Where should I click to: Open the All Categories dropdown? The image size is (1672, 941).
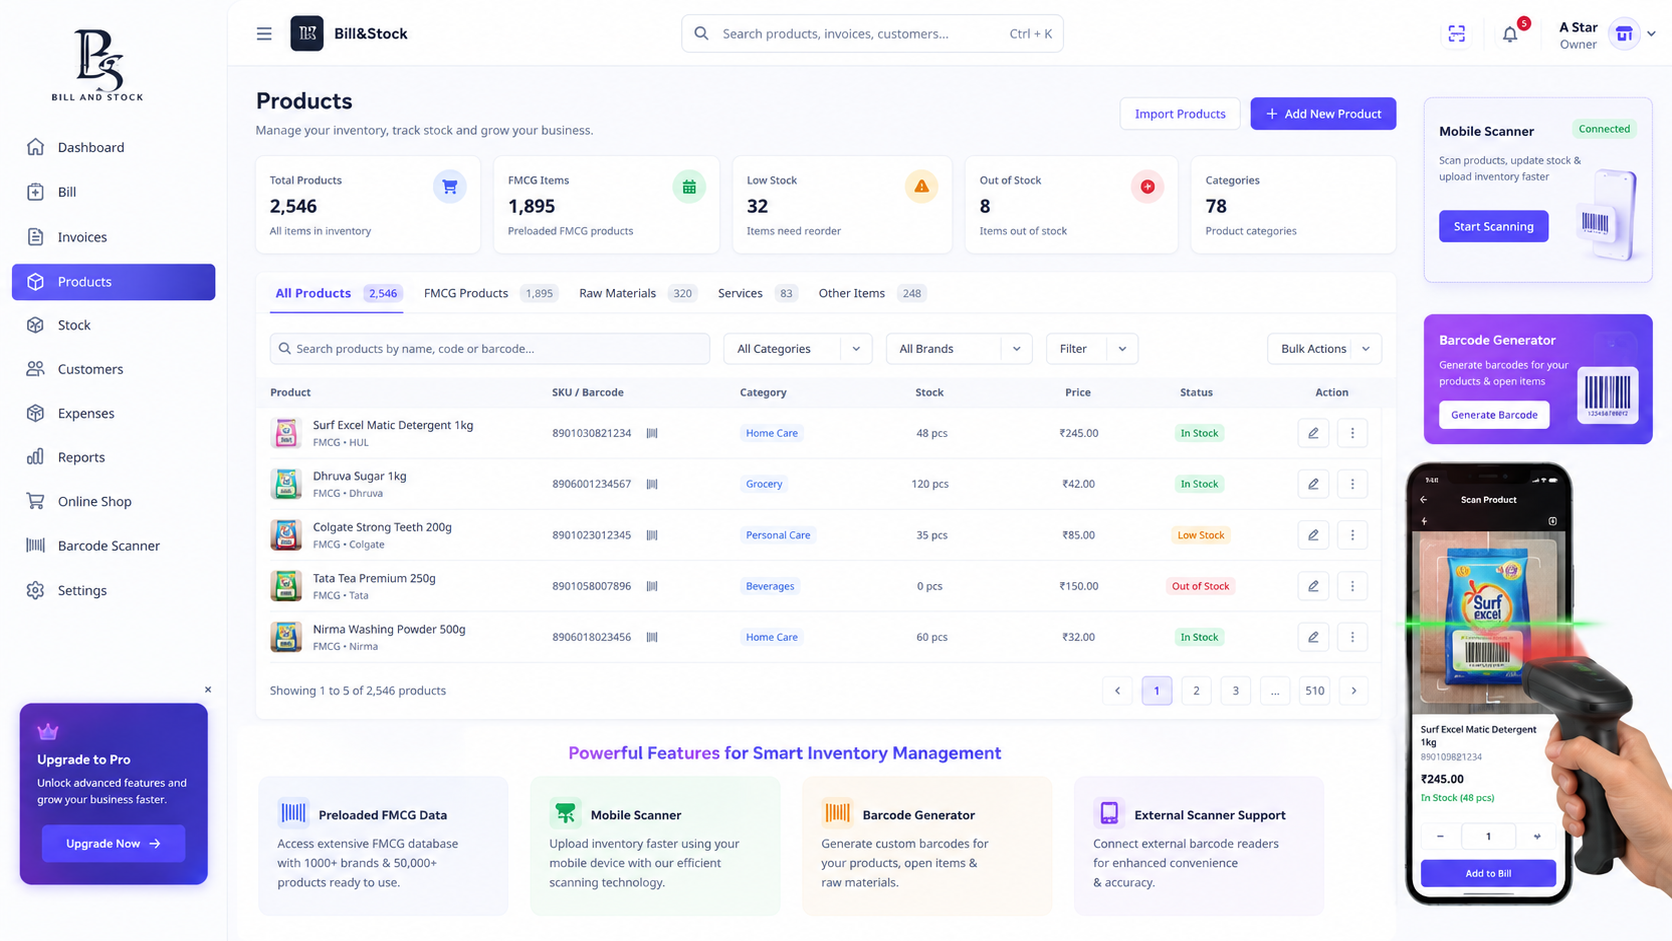coord(797,349)
